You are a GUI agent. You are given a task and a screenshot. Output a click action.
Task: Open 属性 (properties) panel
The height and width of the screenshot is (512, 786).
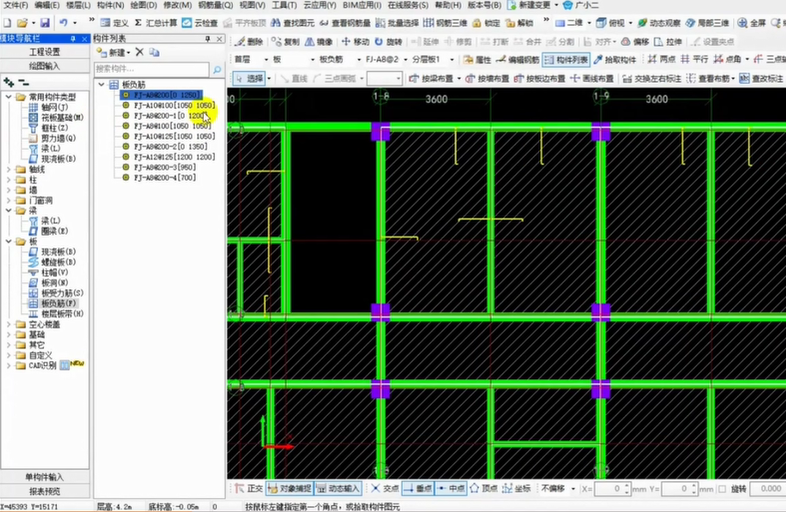tap(477, 60)
